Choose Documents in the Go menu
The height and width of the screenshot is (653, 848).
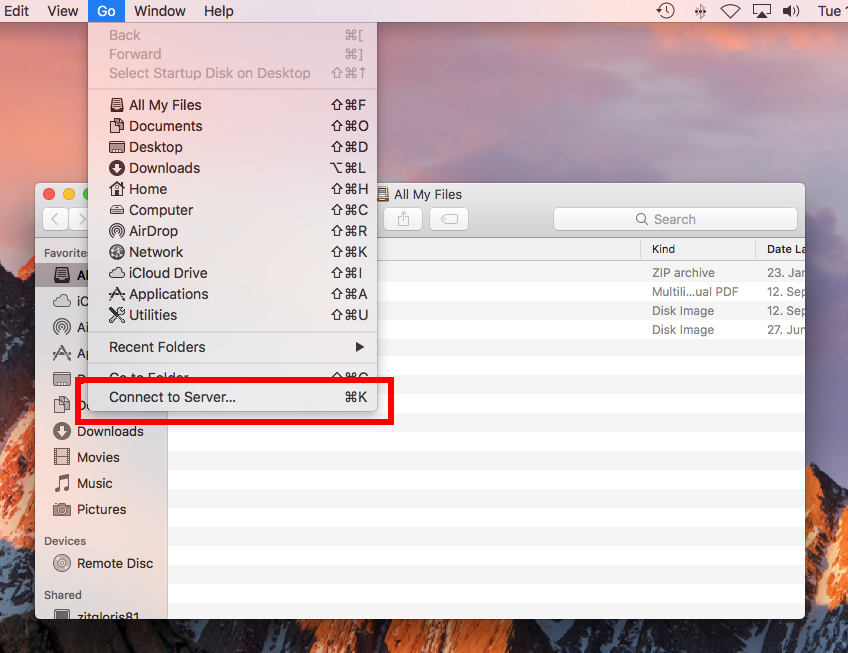(167, 125)
